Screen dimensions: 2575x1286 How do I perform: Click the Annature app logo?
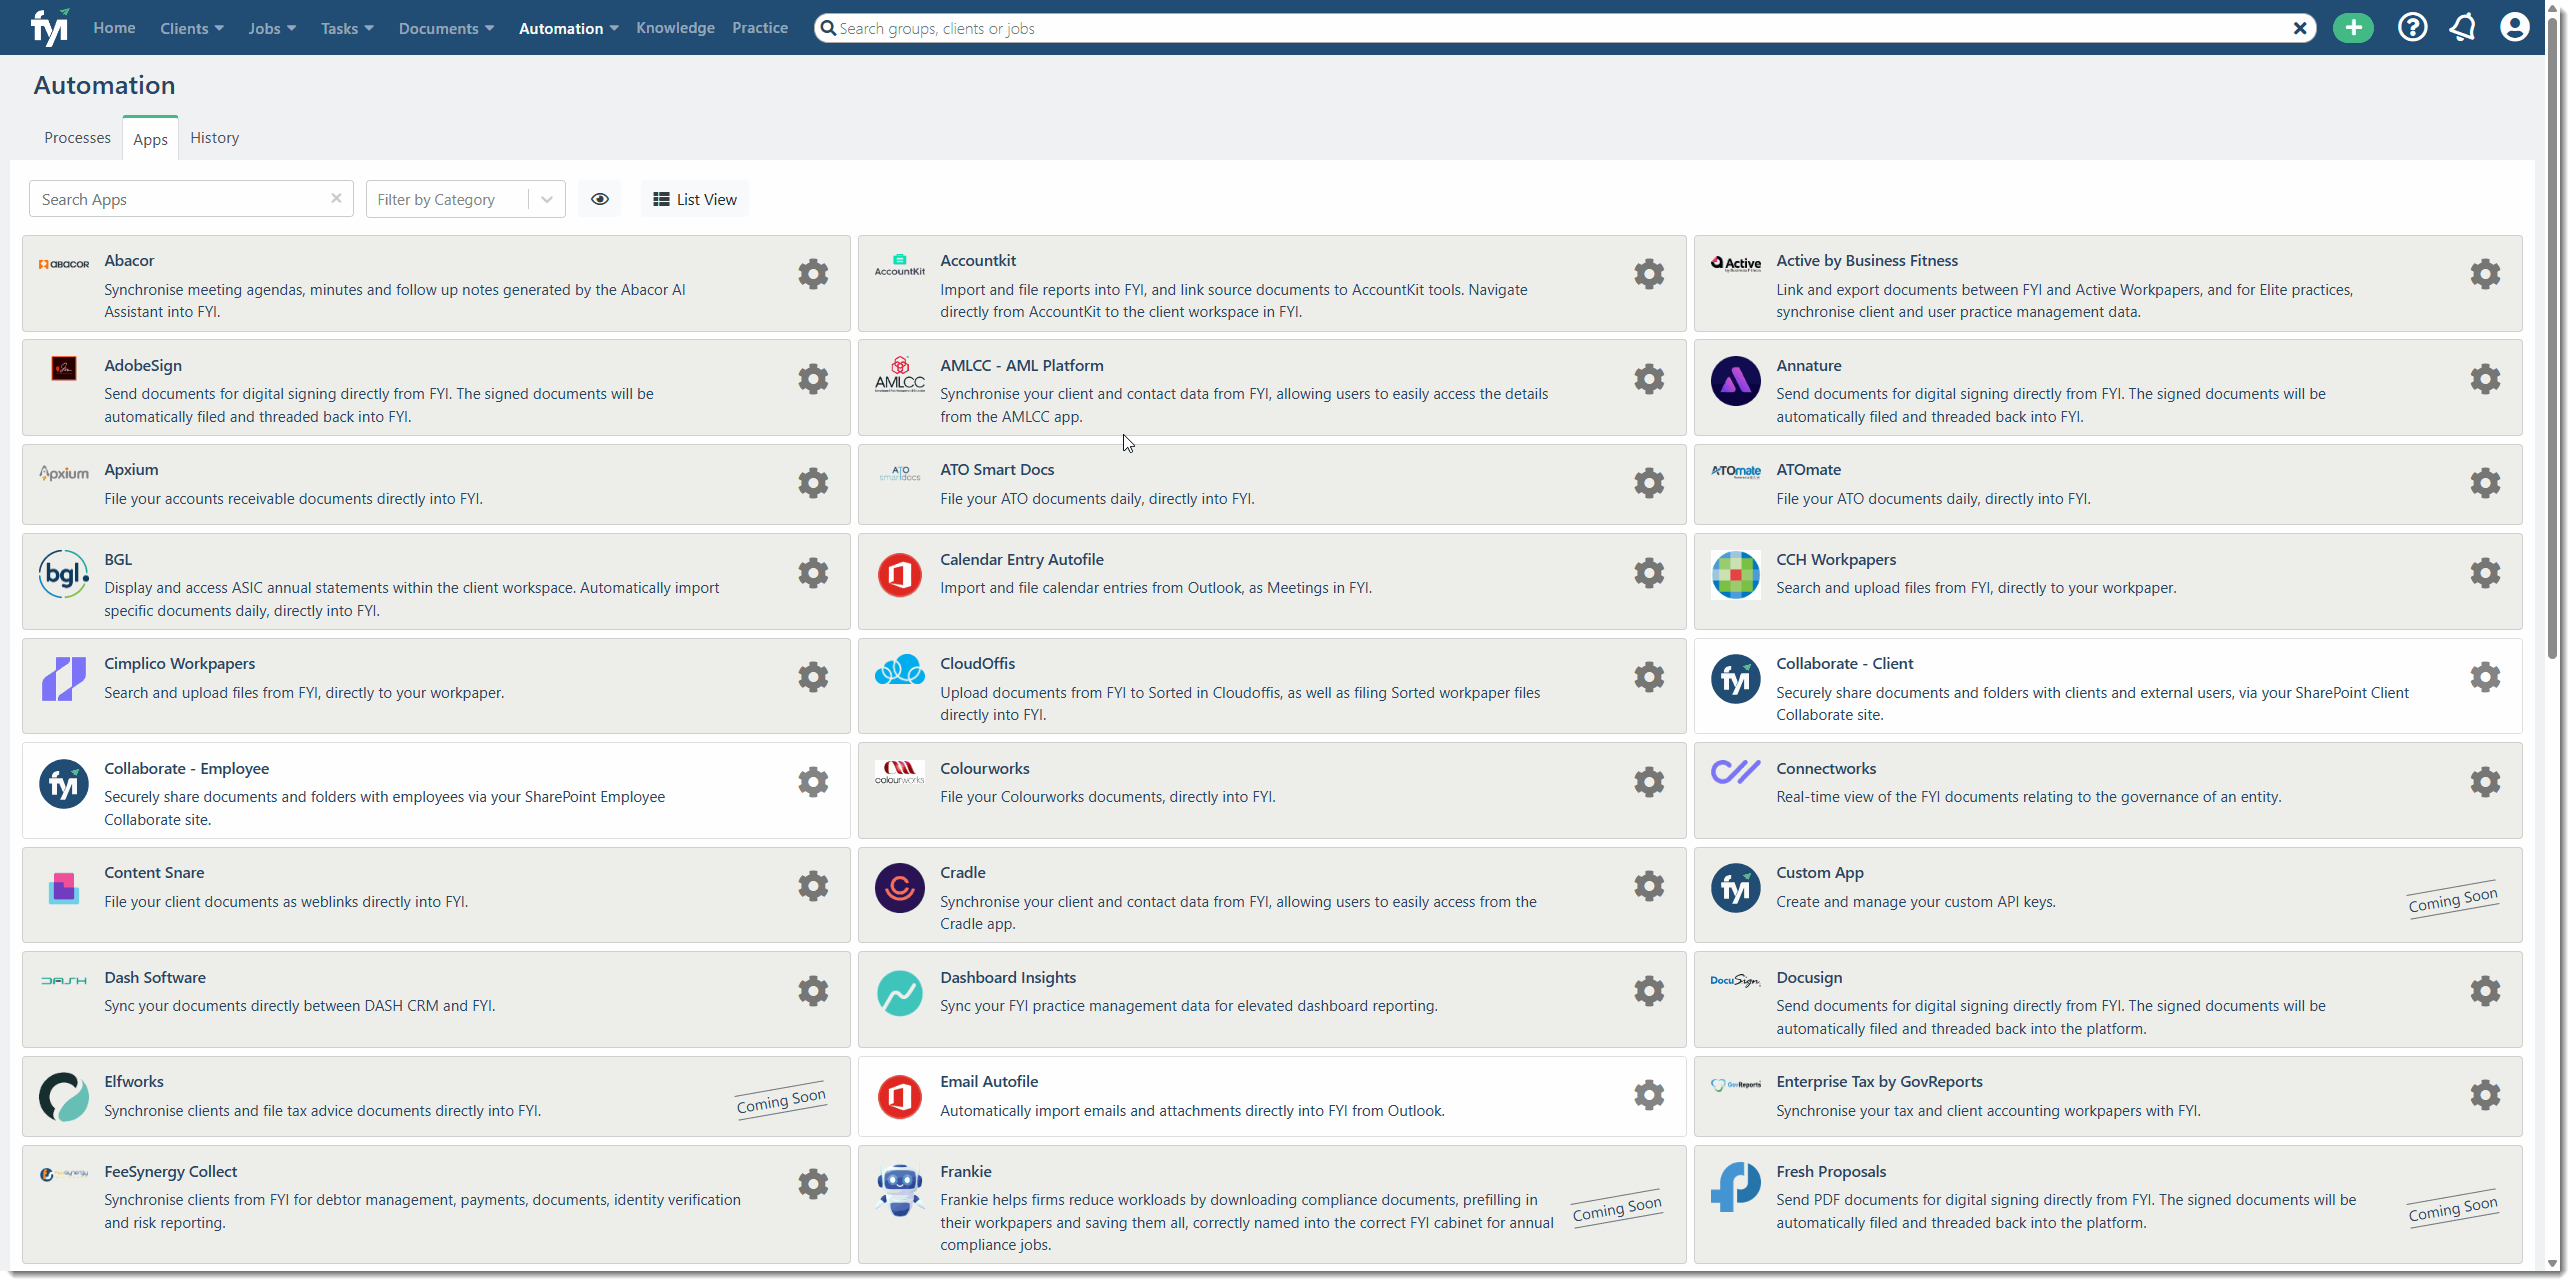[1735, 380]
